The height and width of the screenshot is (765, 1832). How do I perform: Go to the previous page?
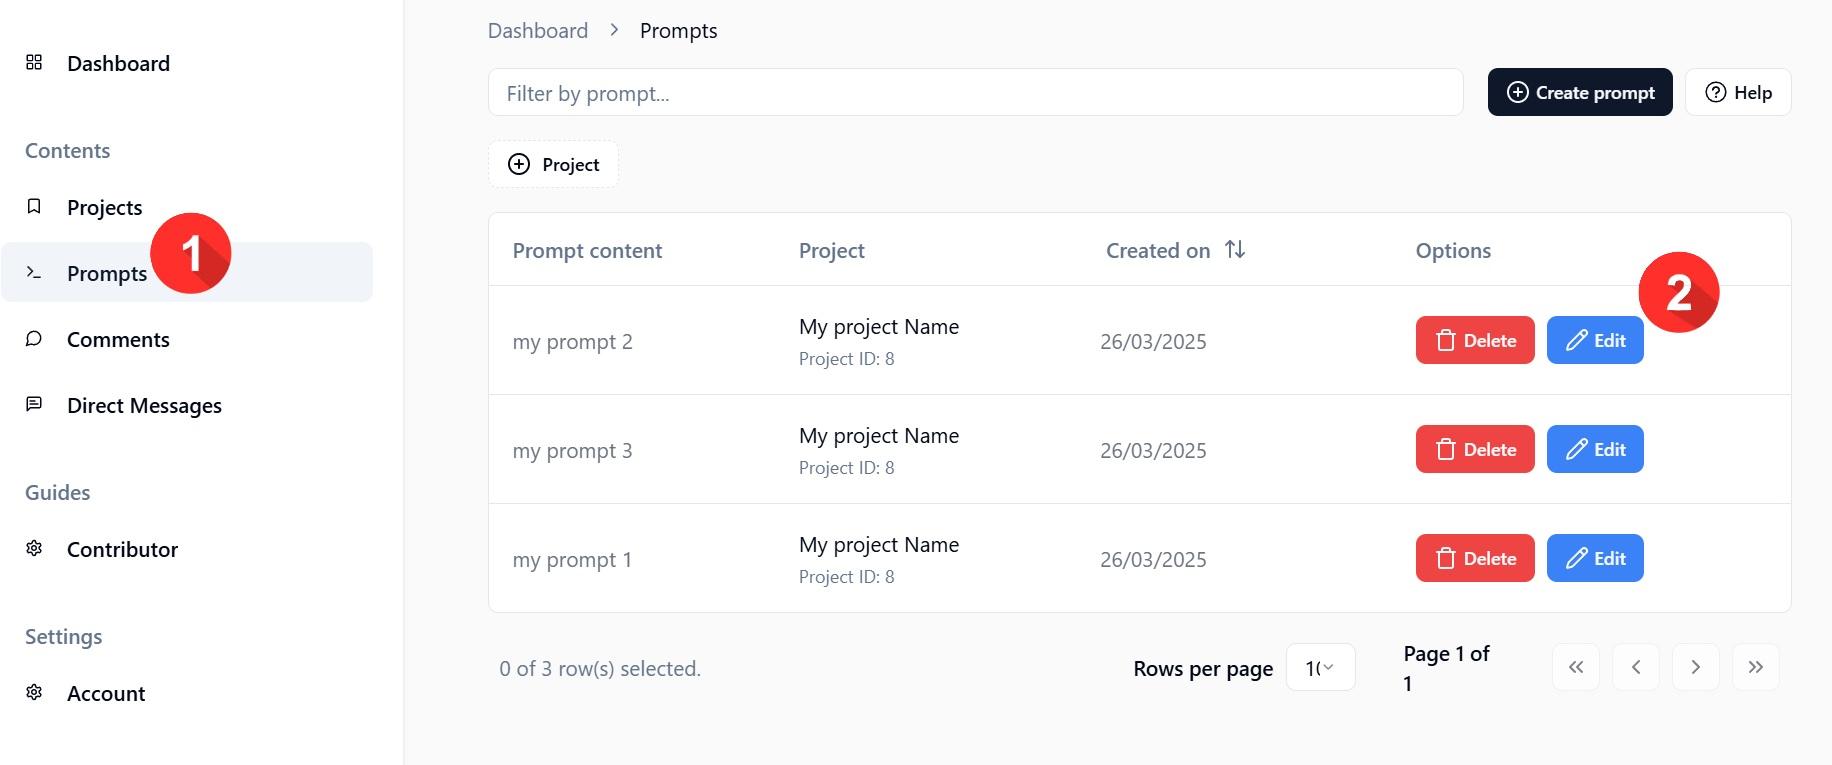[x=1636, y=667]
